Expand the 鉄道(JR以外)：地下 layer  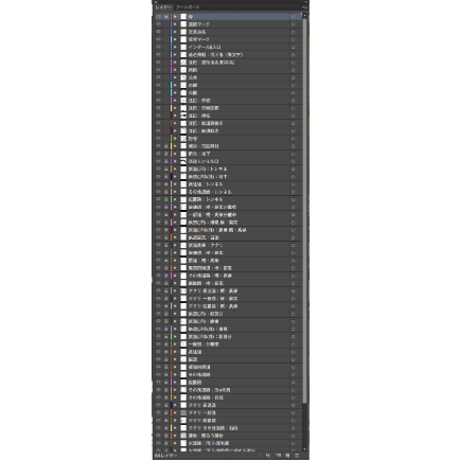pyautogui.click(x=175, y=177)
